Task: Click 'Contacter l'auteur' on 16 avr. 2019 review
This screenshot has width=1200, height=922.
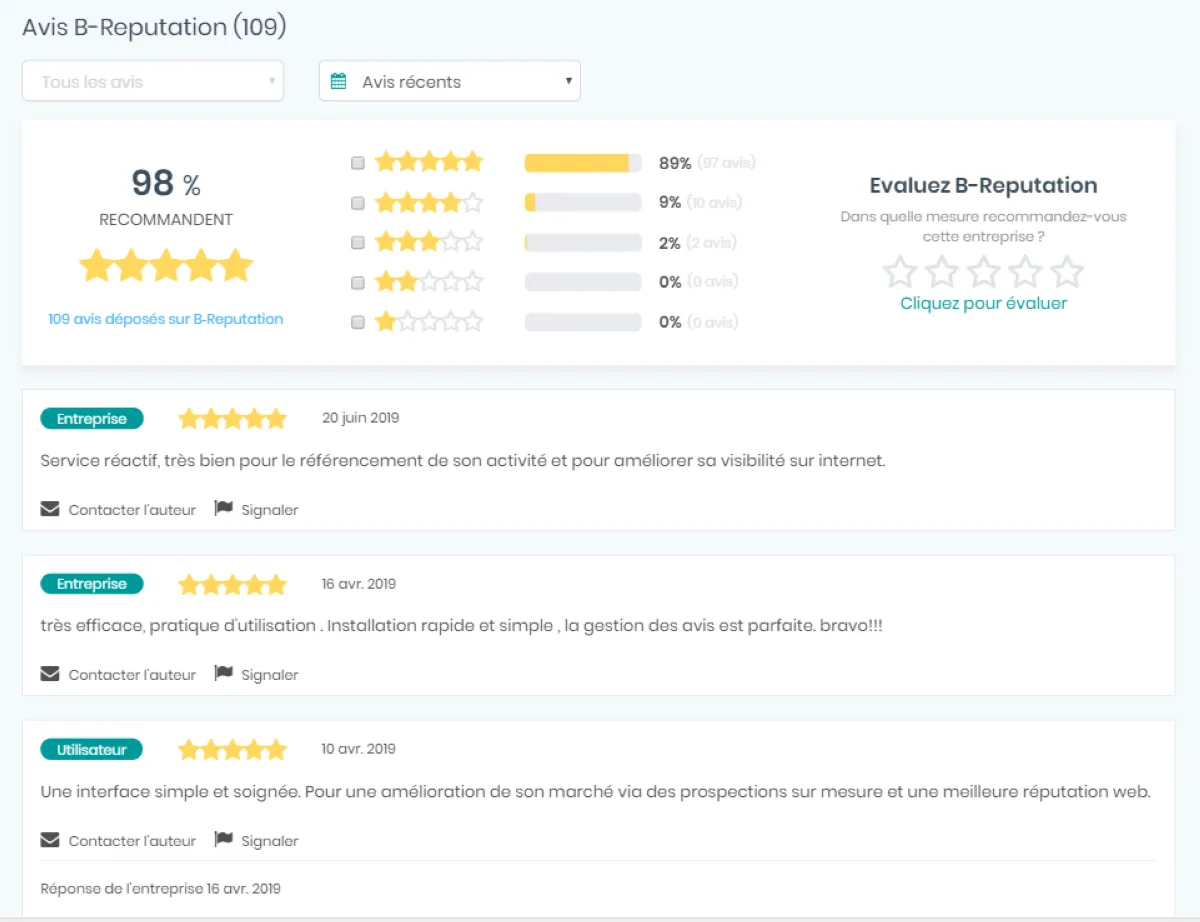Action: coord(132,675)
